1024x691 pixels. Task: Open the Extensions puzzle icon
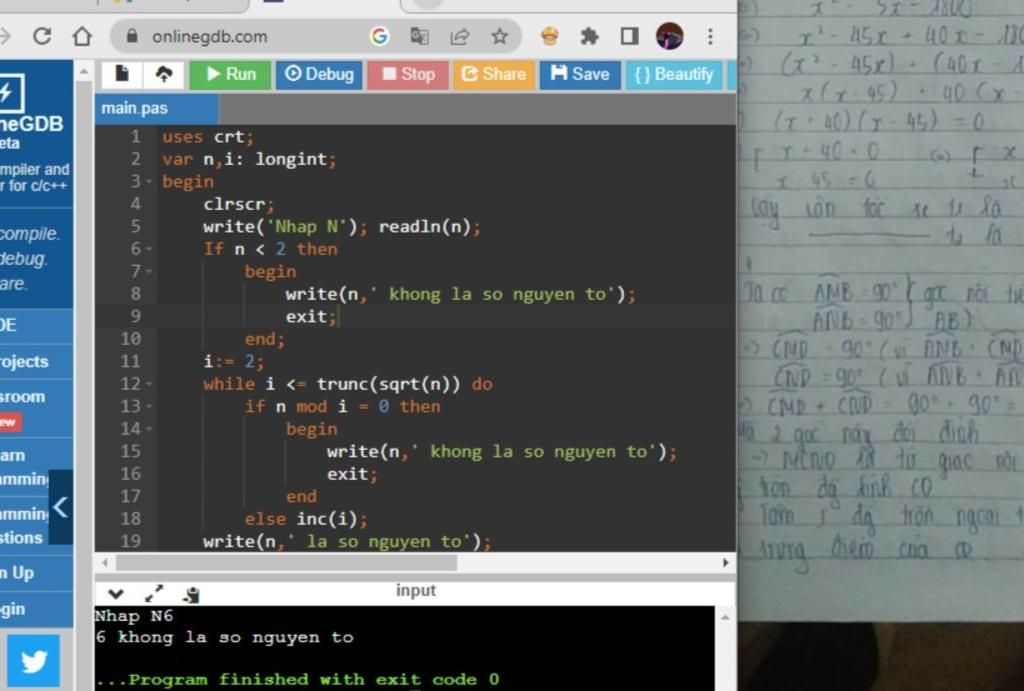click(590, 36)
